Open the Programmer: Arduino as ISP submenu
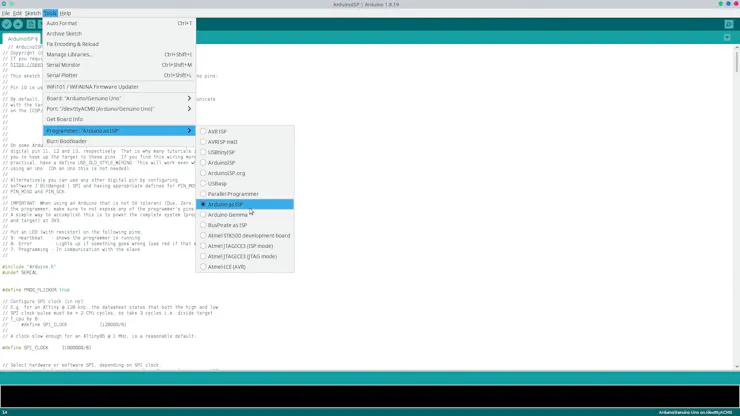Screen dimensions: 740x416 pyautogui.click(x=119, y=130)
